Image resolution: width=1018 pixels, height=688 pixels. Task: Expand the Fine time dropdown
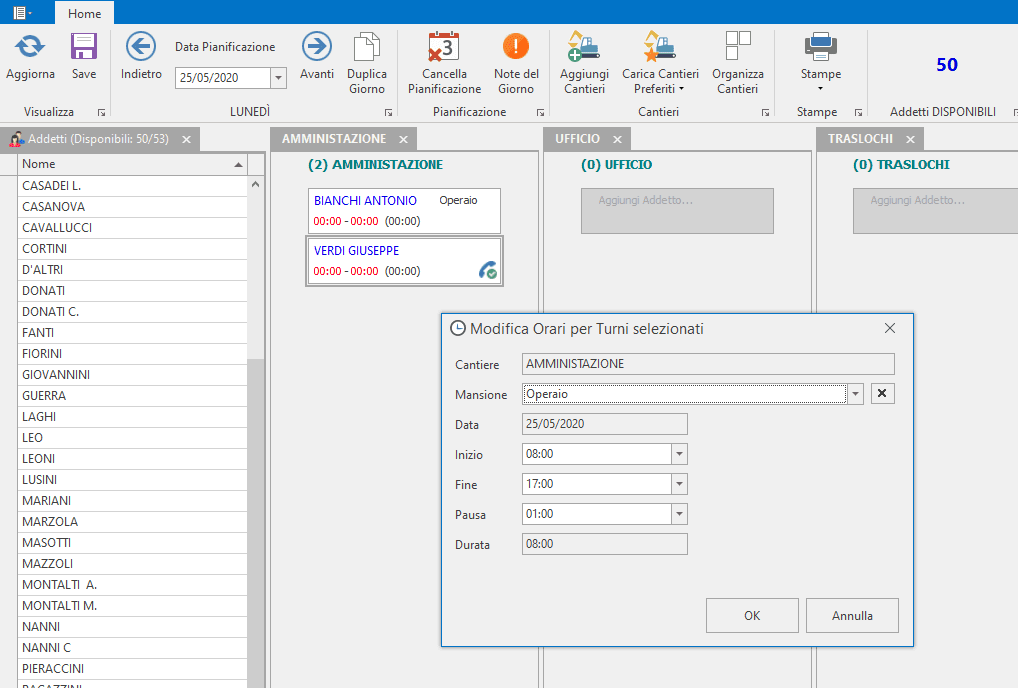[x=679, y=484]
